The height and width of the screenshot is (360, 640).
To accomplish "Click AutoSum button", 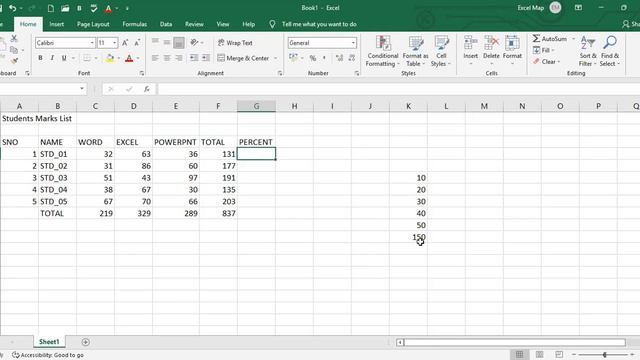I will point(550,39).
